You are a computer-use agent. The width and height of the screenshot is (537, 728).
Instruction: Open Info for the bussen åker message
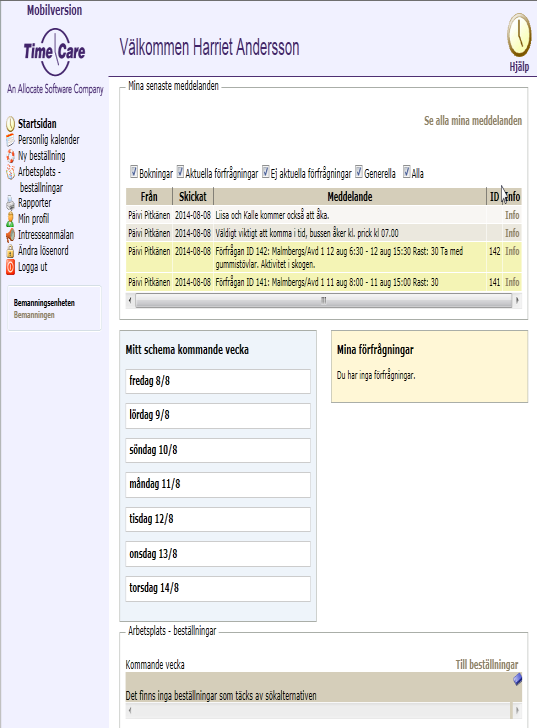(x=512, y=233)
